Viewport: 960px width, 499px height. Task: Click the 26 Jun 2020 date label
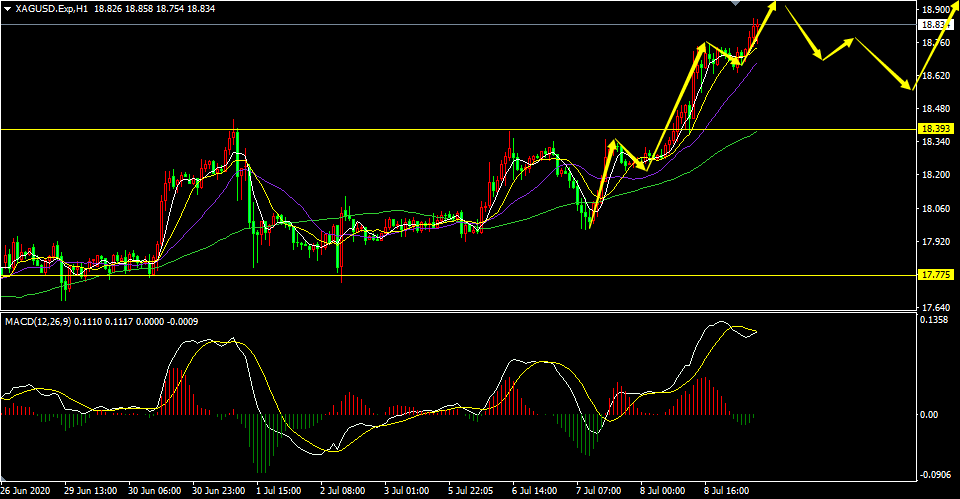point(25,491)
